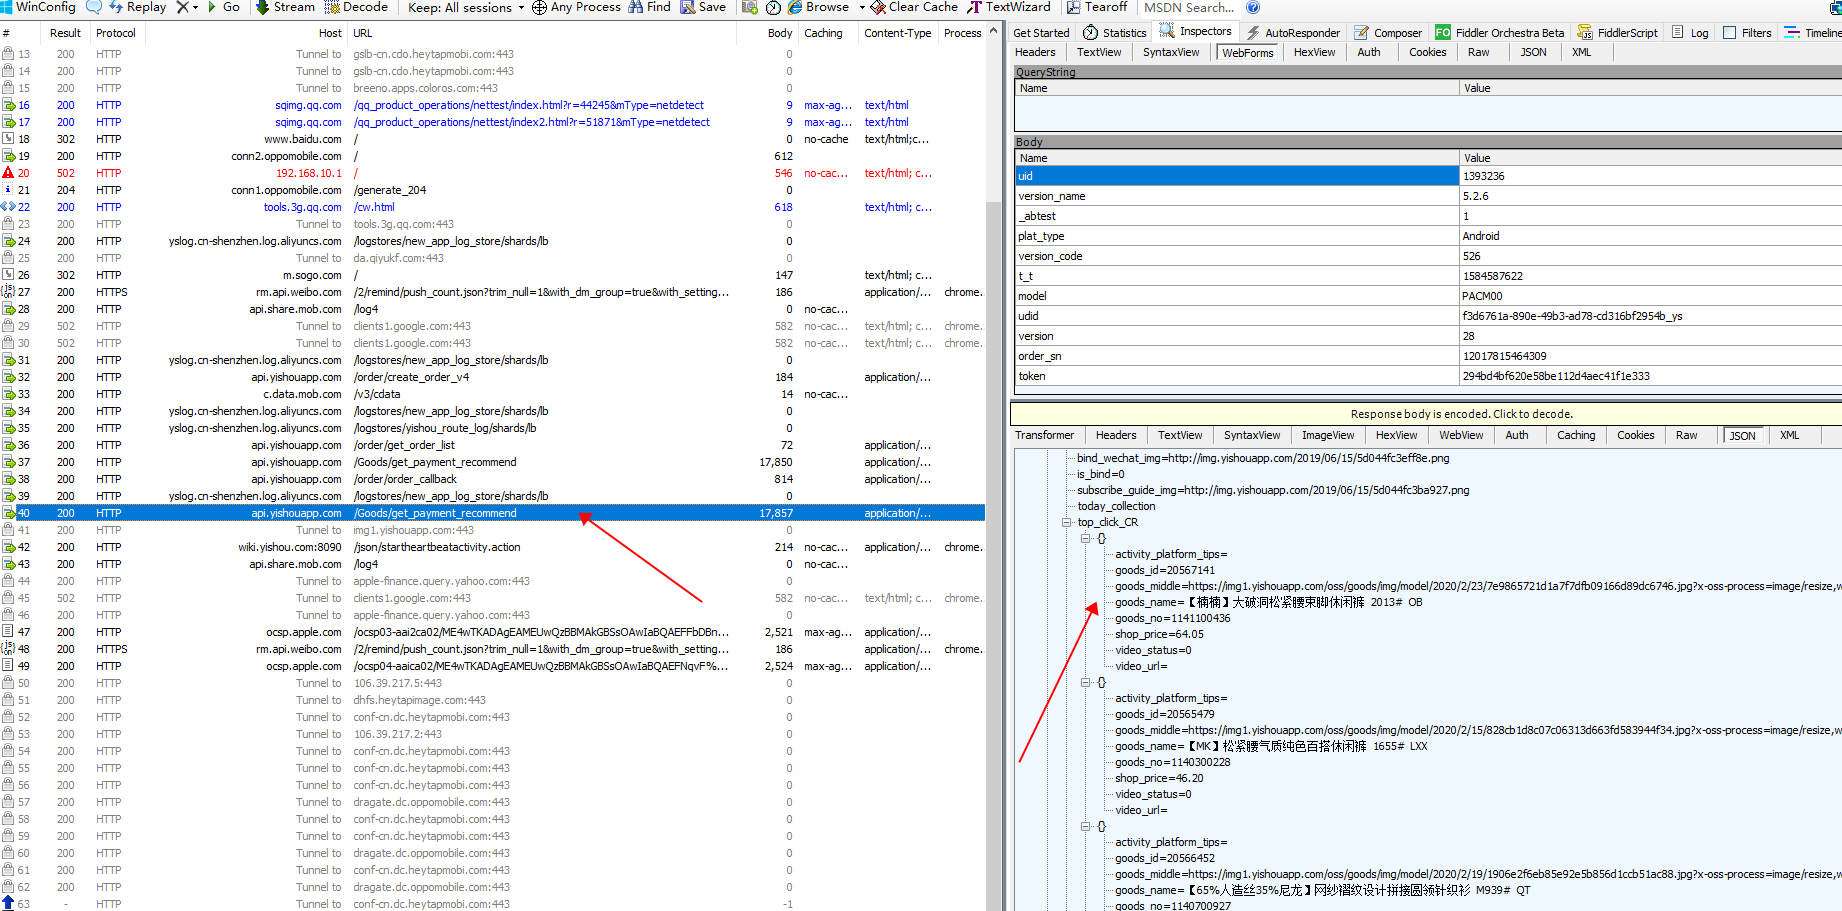Switch to the Get Started tab
Image resolution: width=1842 pixels, height=911 pixels.
[x=1041, y=33]
